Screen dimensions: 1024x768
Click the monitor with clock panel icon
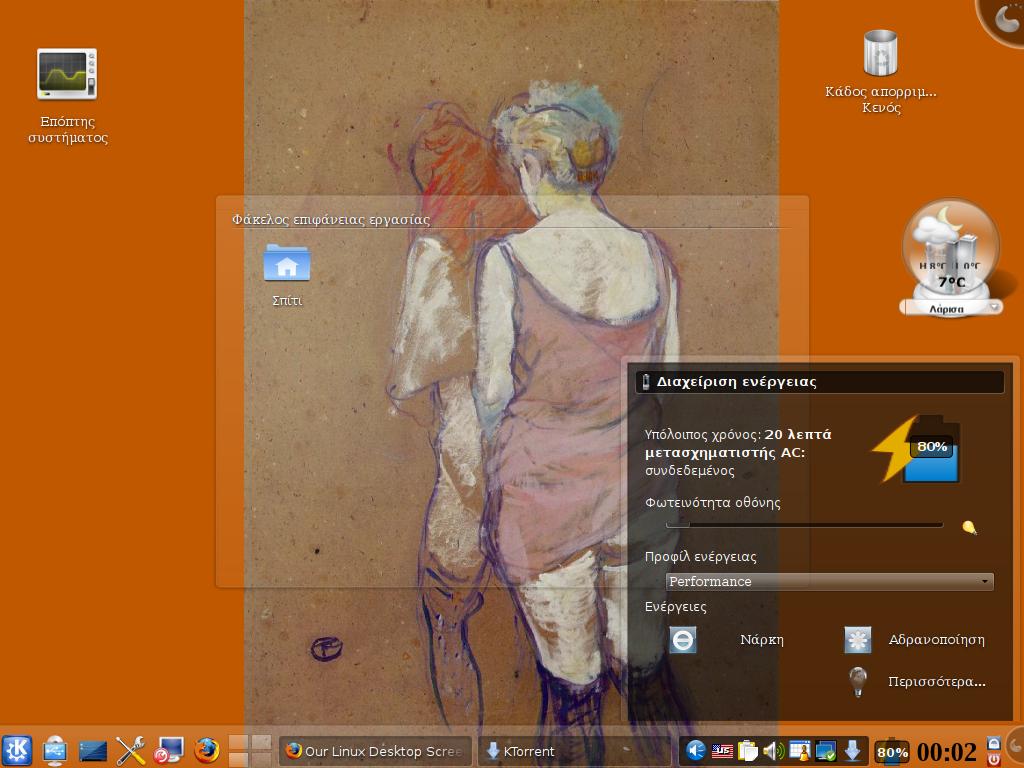pos(169,750)
